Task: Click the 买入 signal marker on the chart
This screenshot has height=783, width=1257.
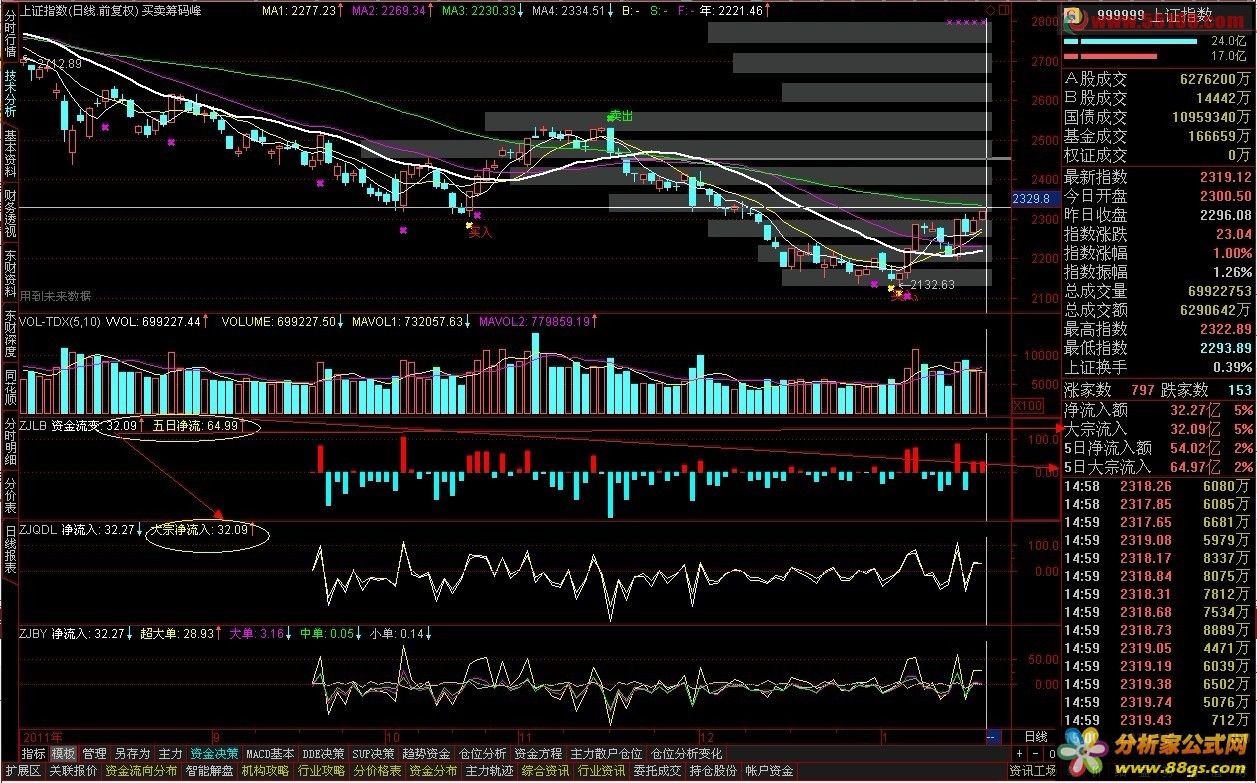Action: 481,232
